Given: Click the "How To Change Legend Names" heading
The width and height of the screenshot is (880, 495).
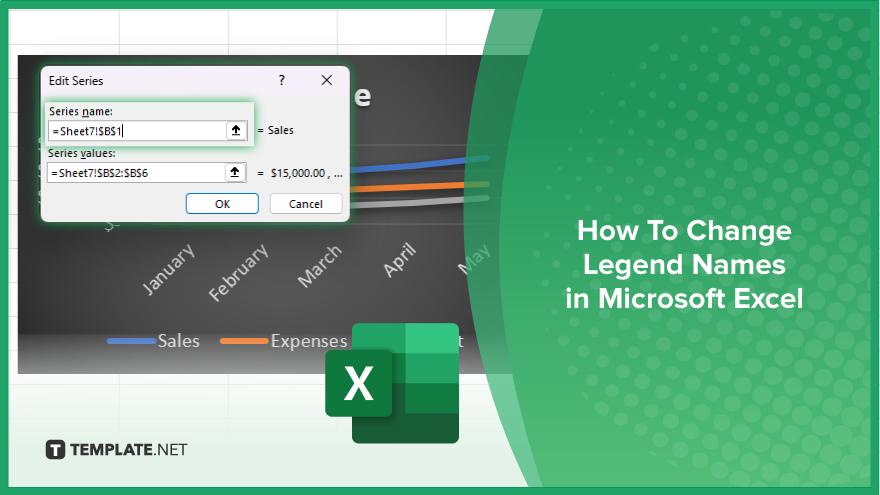Looking at the screenshot, I should click(684, 248).
